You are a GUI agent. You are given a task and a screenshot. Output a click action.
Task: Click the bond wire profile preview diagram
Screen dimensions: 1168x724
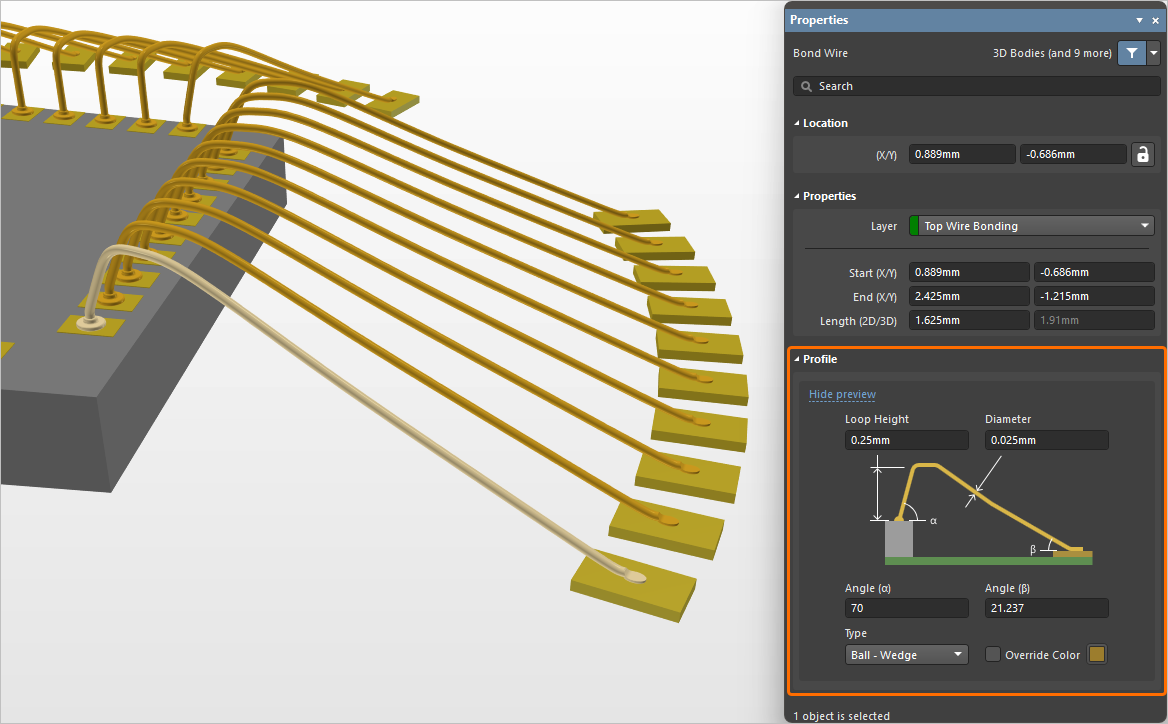980,513
